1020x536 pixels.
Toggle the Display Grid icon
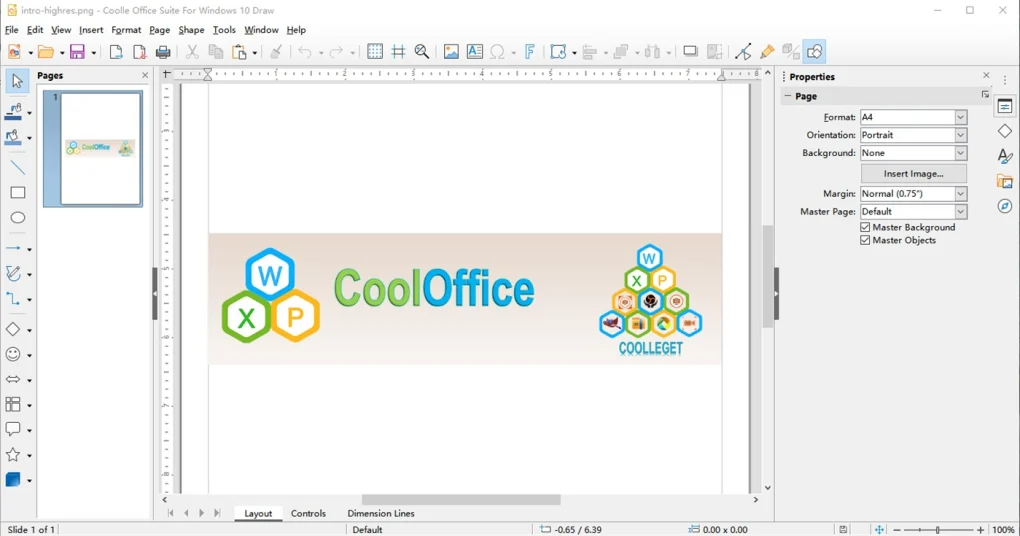(x=375, y=52)
